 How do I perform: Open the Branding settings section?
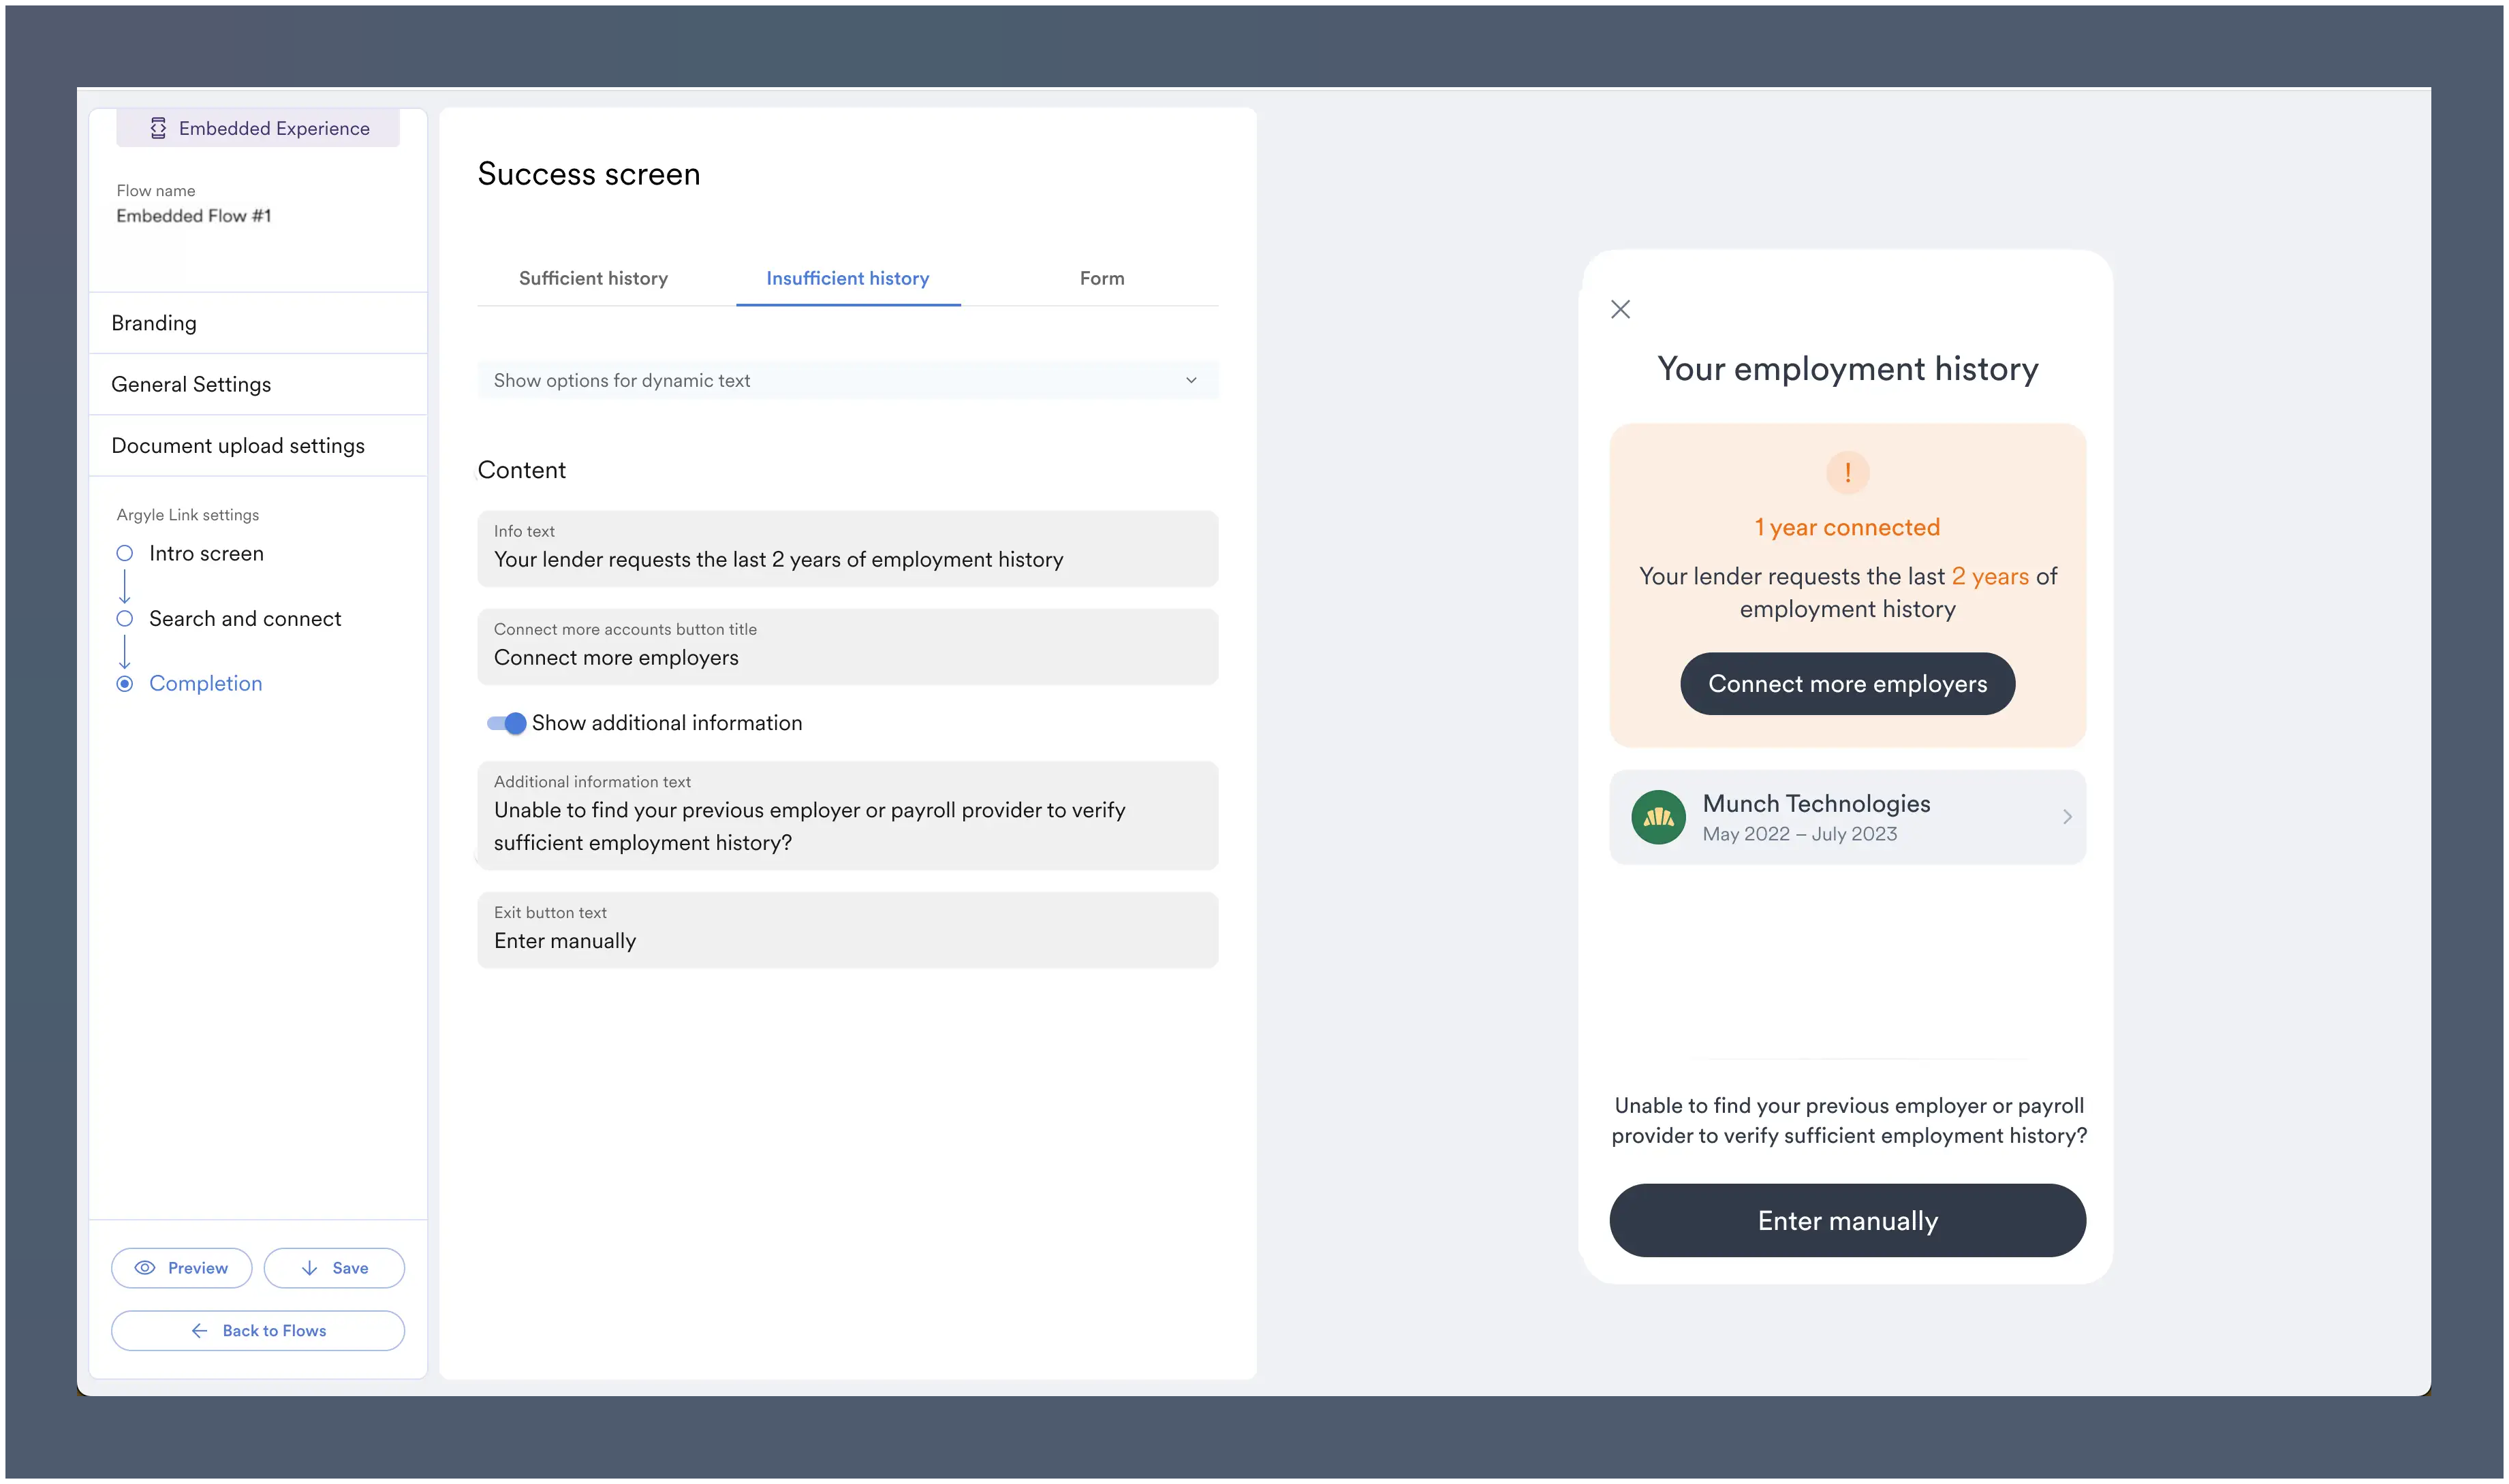pyautogui.click(x=154, y=323)
